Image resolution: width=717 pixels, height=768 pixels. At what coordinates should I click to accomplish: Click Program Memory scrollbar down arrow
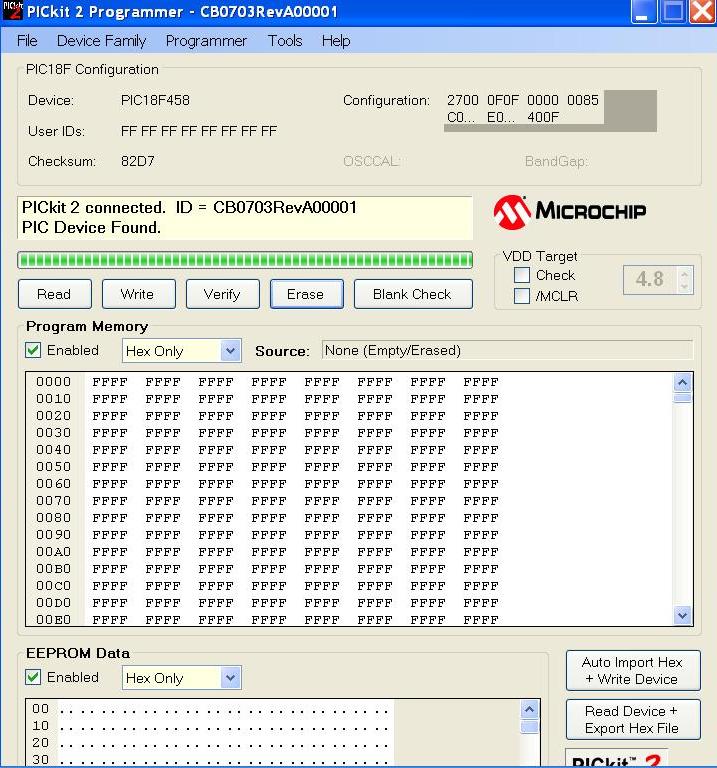tap(683, 615)
